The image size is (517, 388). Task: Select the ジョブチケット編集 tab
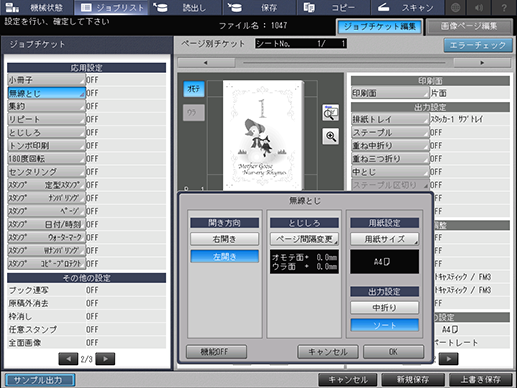click(380, 26)
